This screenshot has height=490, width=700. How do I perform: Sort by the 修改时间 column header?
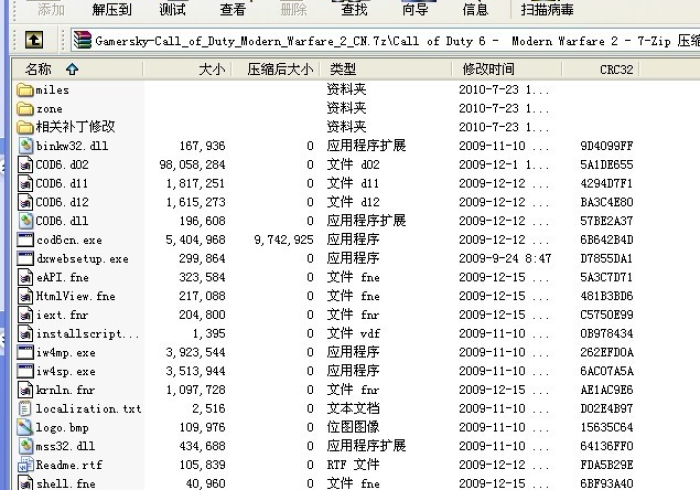point(506,69)
